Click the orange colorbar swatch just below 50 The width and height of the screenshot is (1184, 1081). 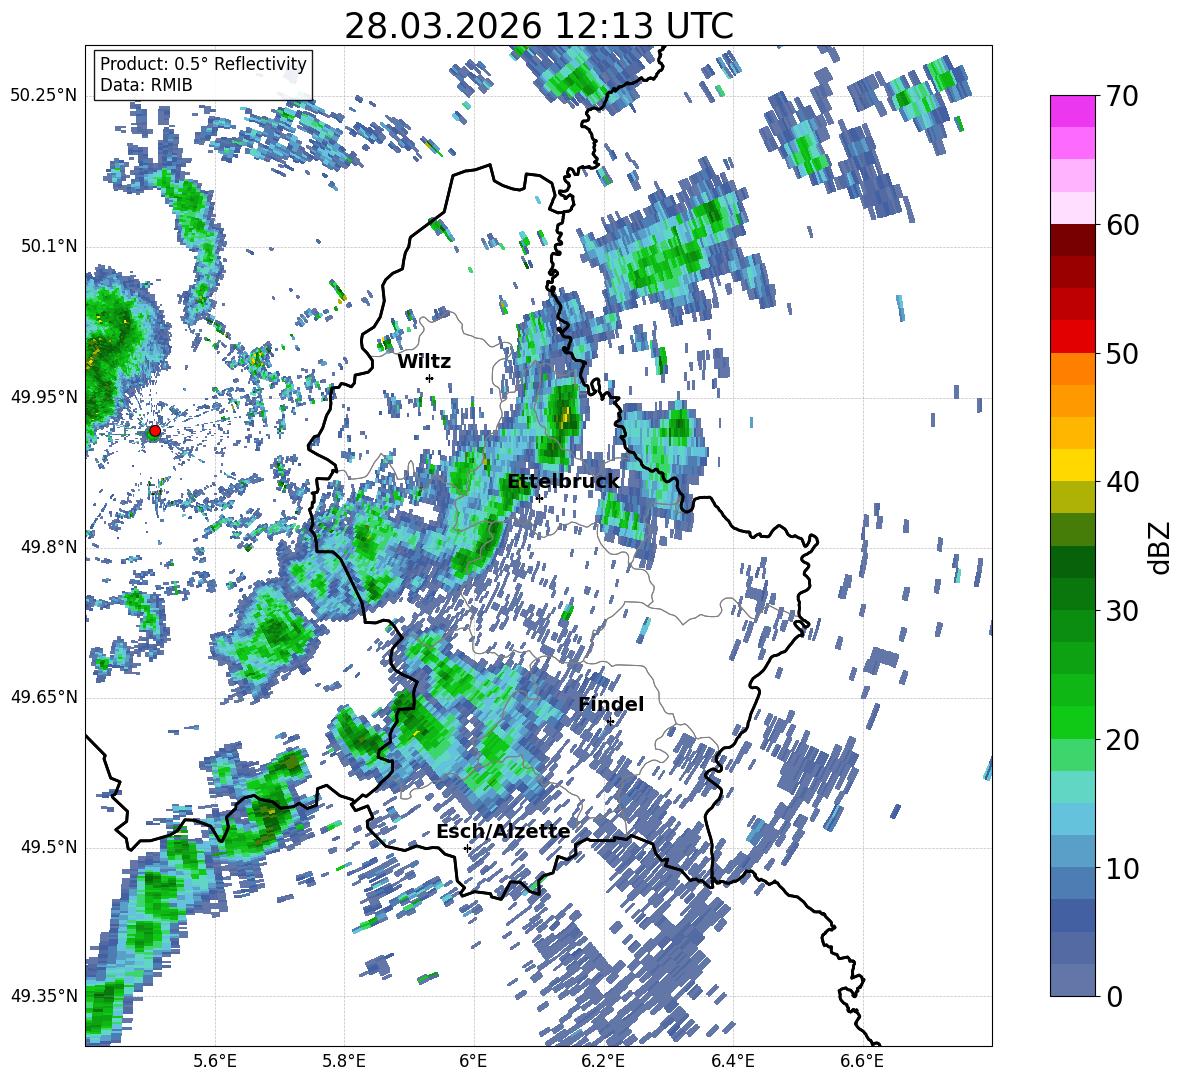pos(1072,368)
